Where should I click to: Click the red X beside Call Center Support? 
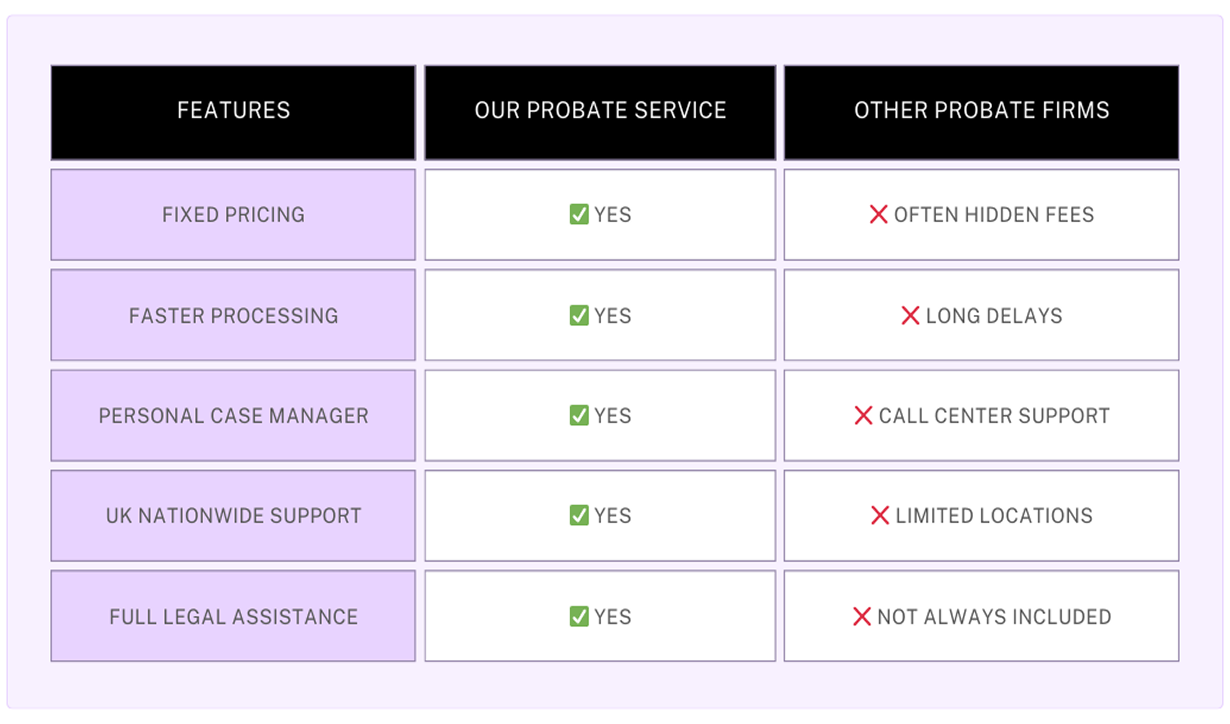pyautogui.click(x=864, y=415)
